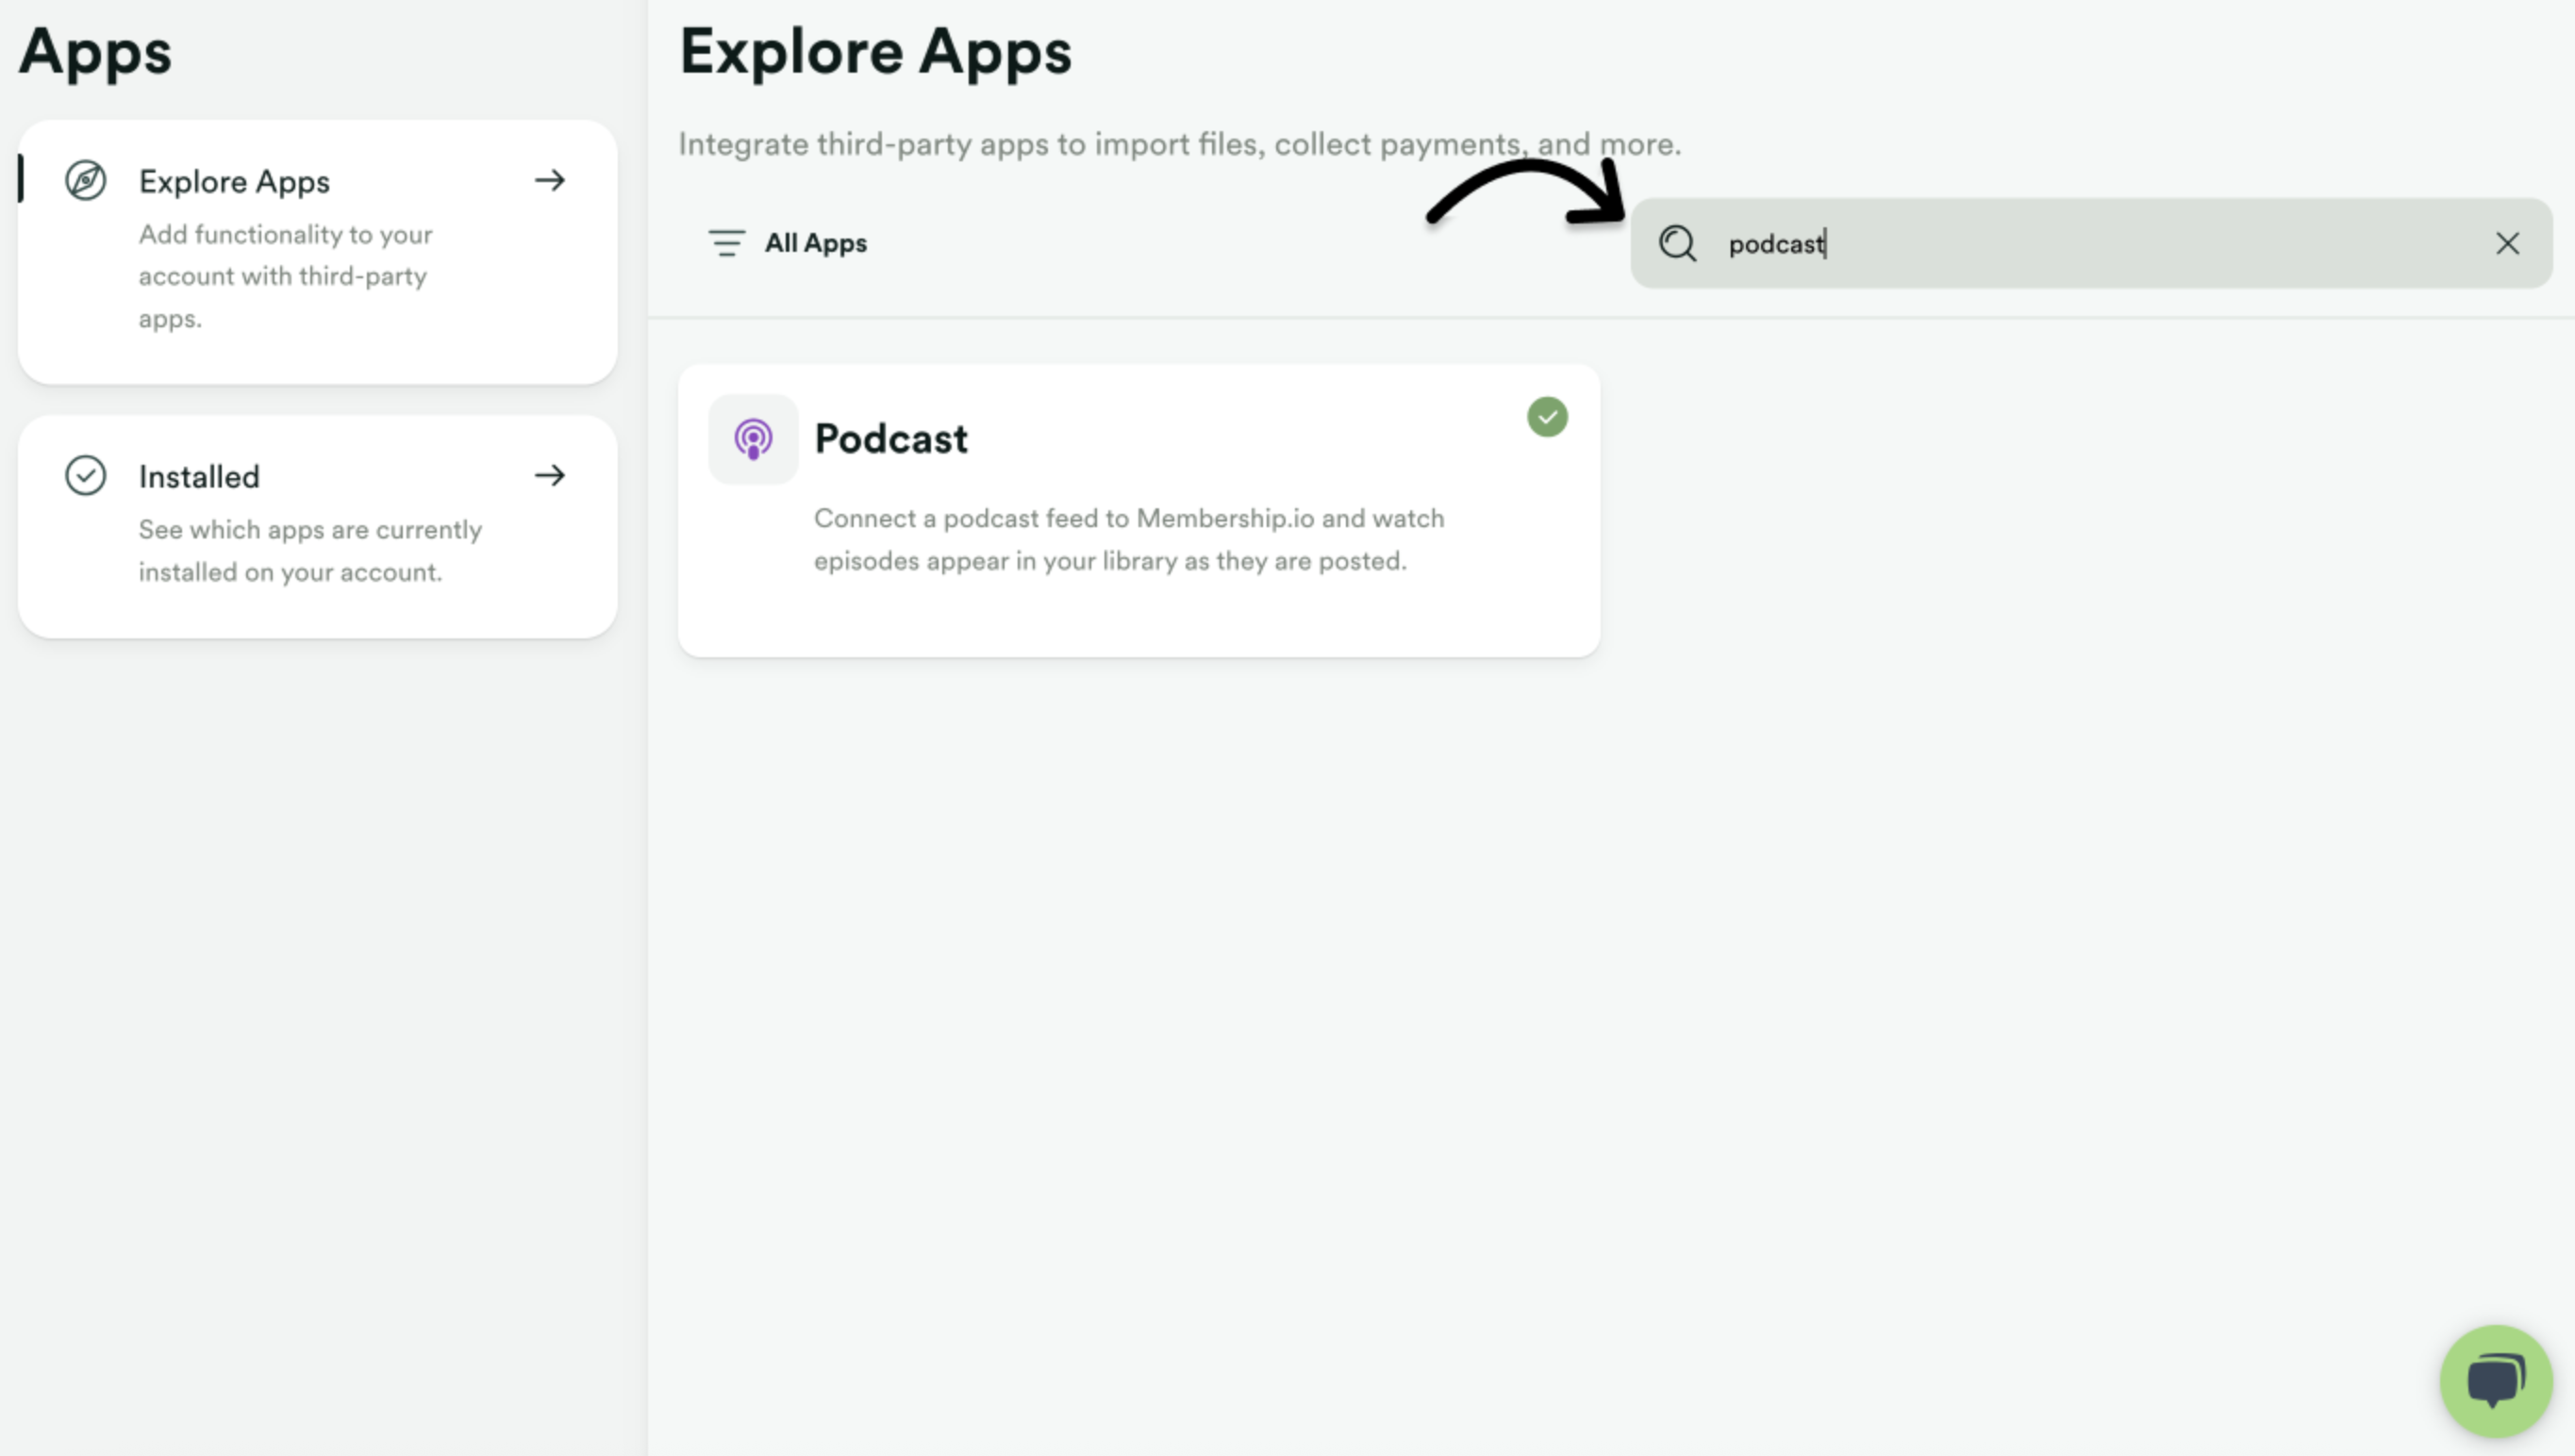The image size is (2575, 1456).
Task: Click "Add functionality to your account" description
Action: (286, 276)
